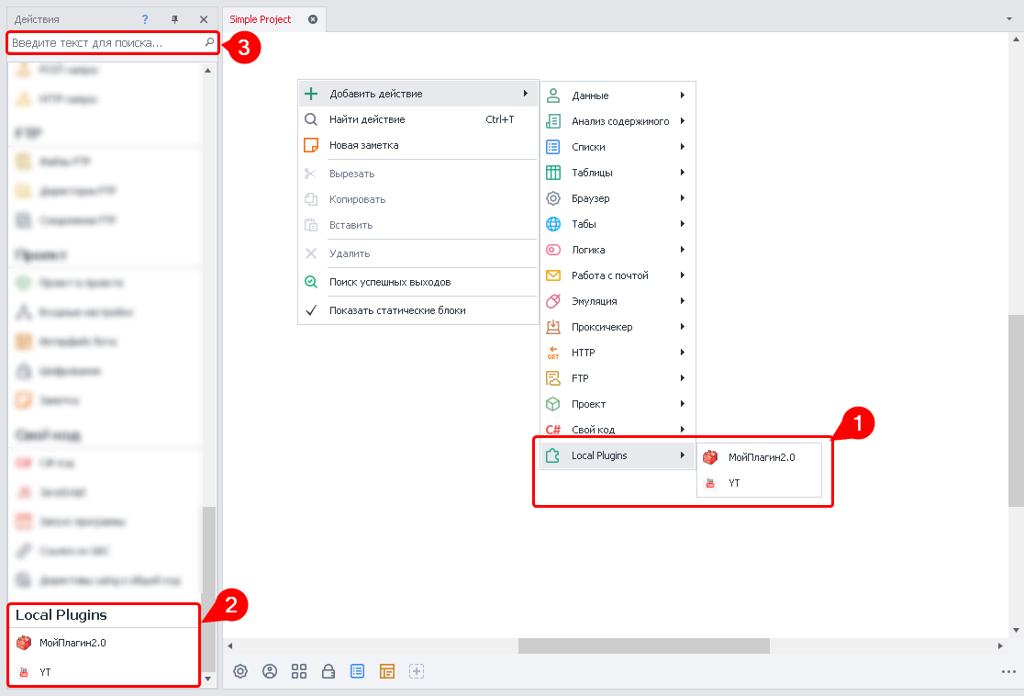Select YT plugin in the left Local Plugins panel
The width and height of the screenshot is (1024, 696).
[x=45, y=672]
